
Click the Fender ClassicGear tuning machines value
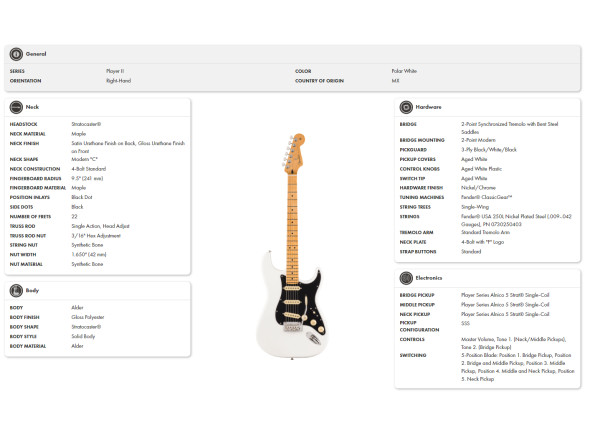(487, 197)
